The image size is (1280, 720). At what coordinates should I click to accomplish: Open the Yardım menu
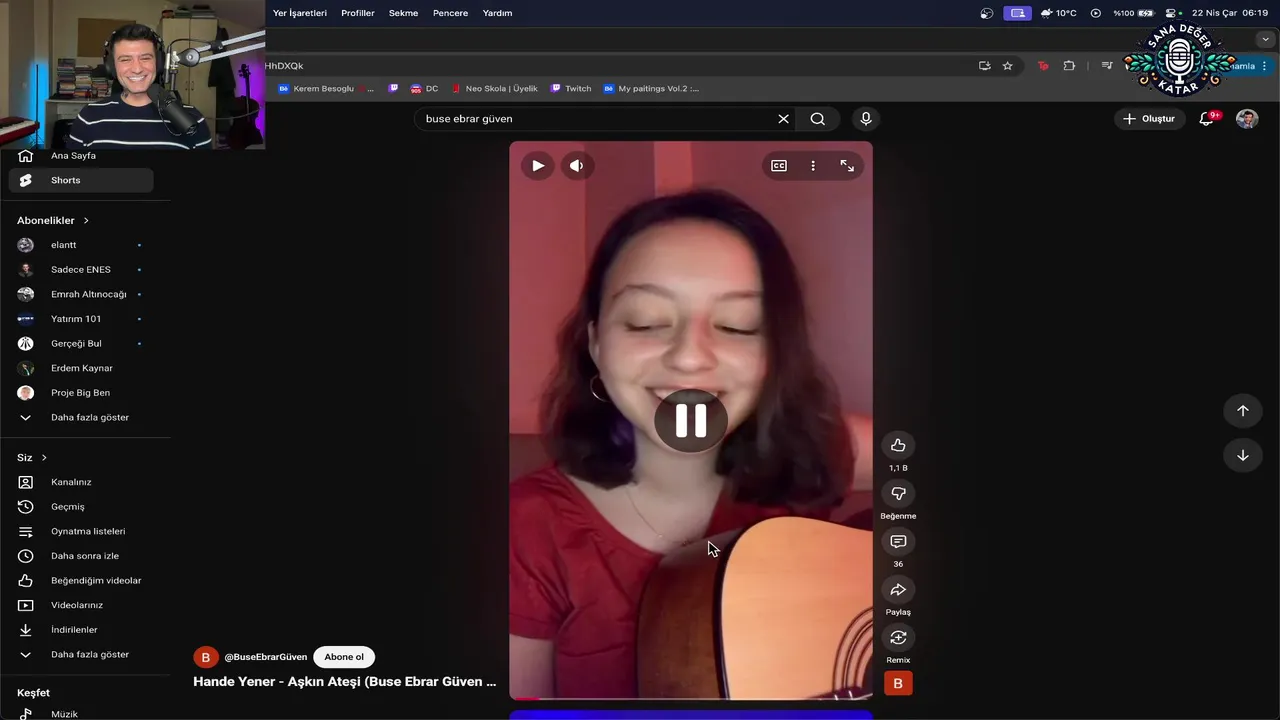tap(497, 13)
